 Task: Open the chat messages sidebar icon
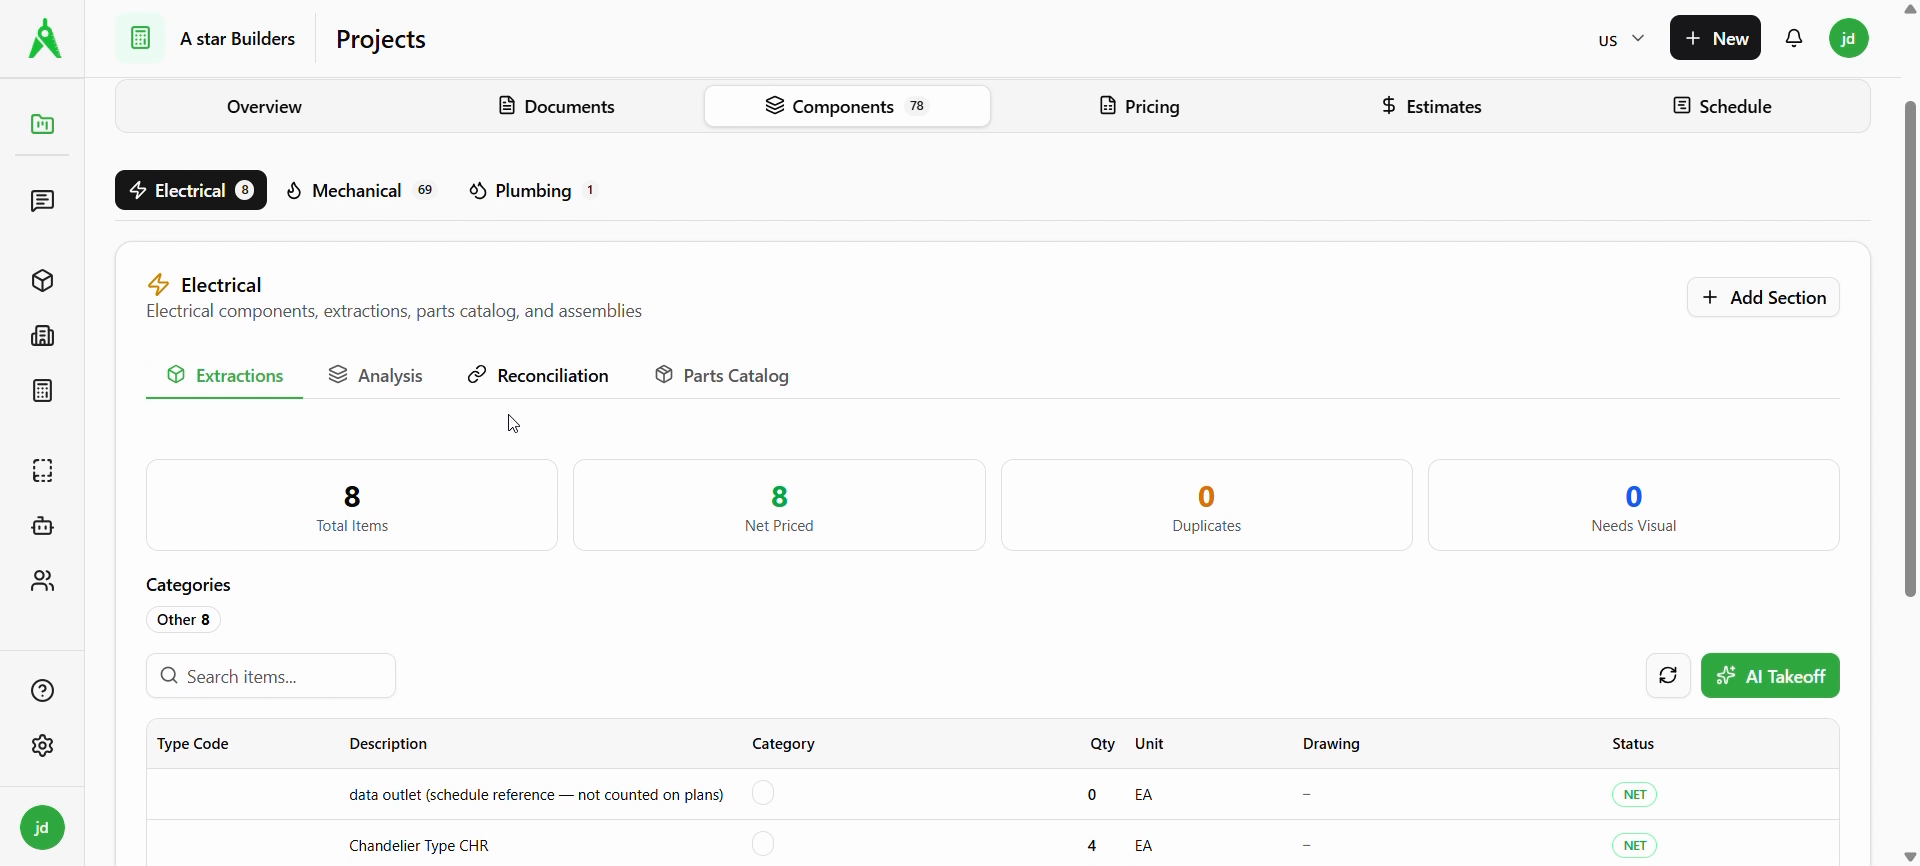(42, 201)
